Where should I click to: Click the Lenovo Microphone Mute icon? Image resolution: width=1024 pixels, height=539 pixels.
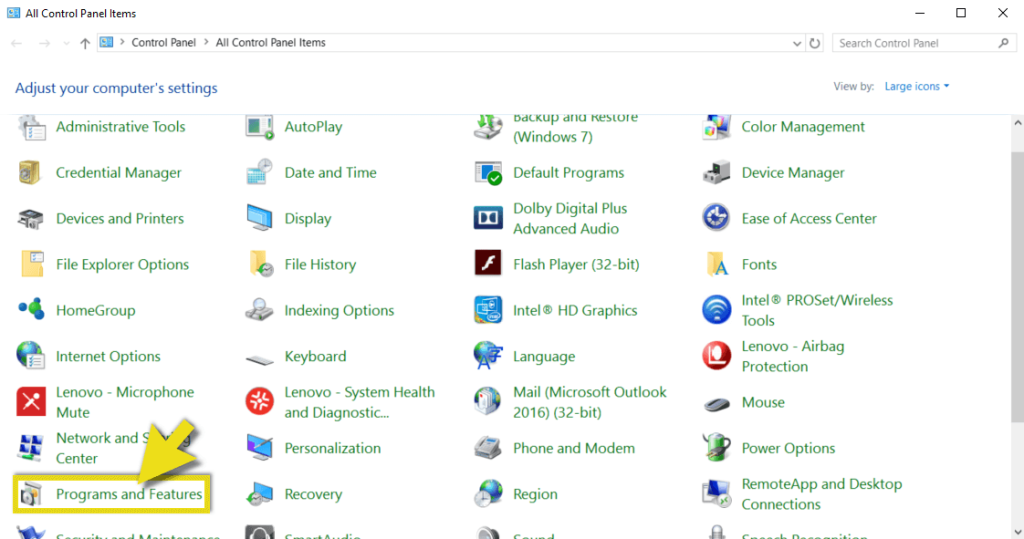tap(31, 402)
